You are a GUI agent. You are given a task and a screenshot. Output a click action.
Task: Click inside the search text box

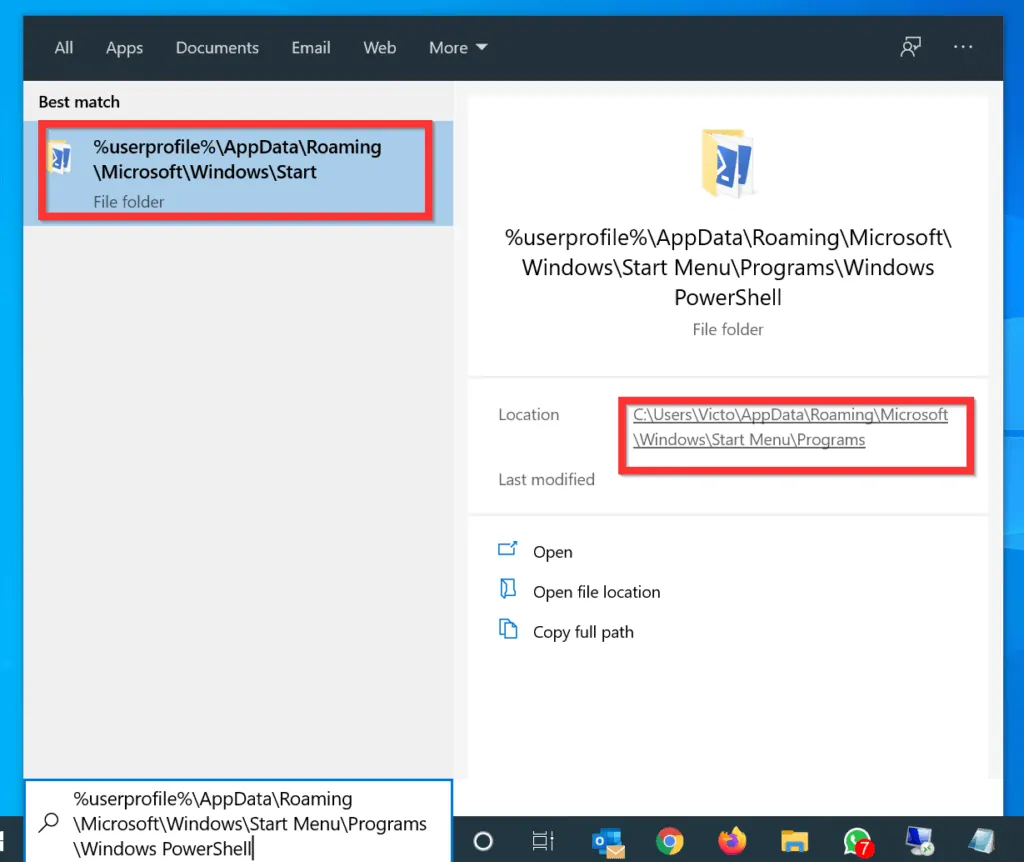tap(250, 824)
